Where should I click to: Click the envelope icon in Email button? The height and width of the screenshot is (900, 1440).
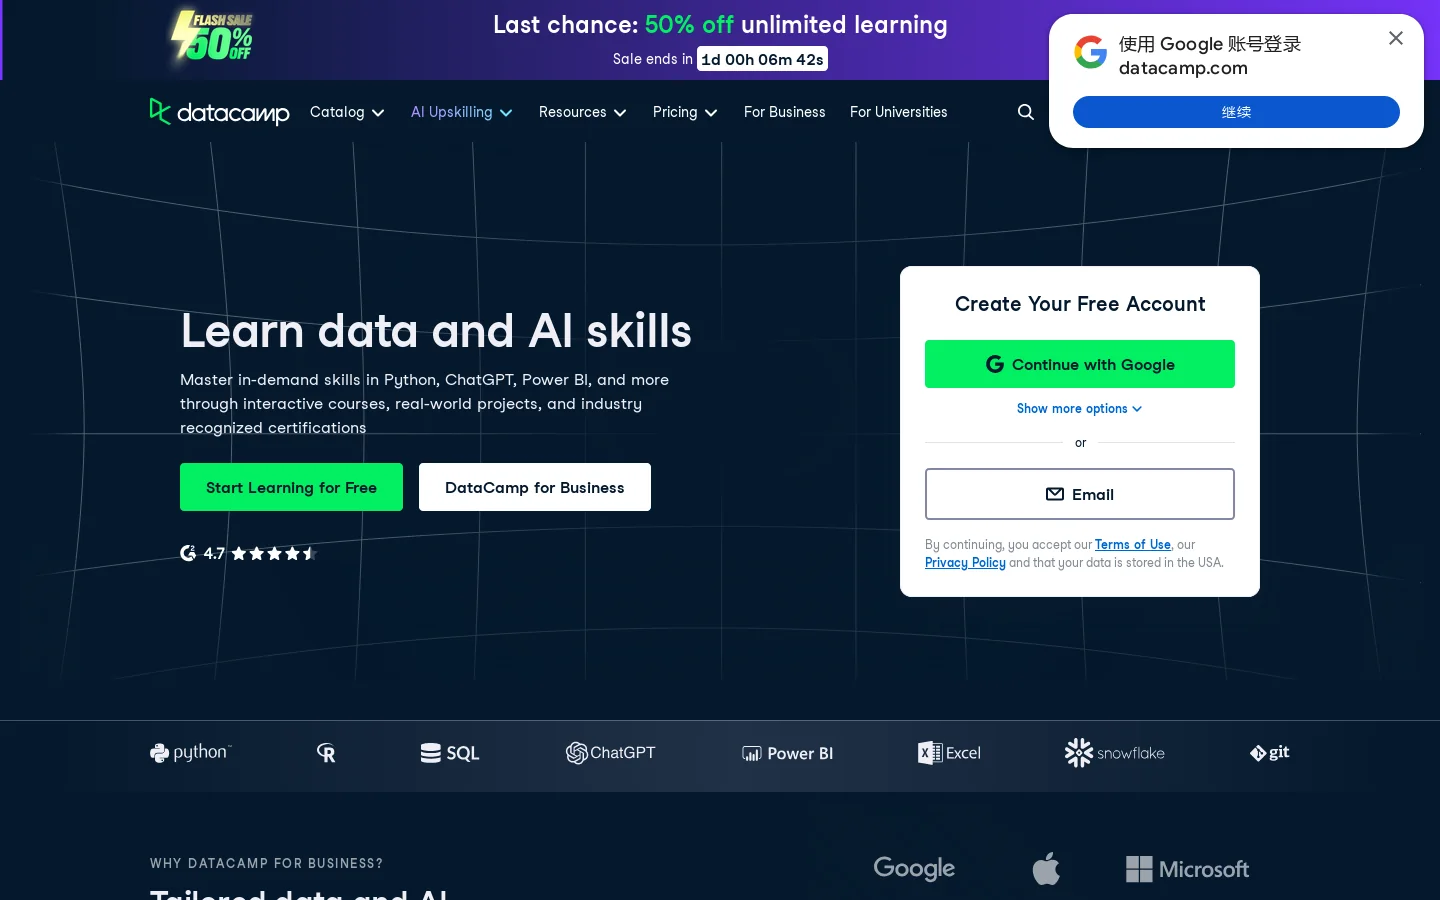point(1055,494)
